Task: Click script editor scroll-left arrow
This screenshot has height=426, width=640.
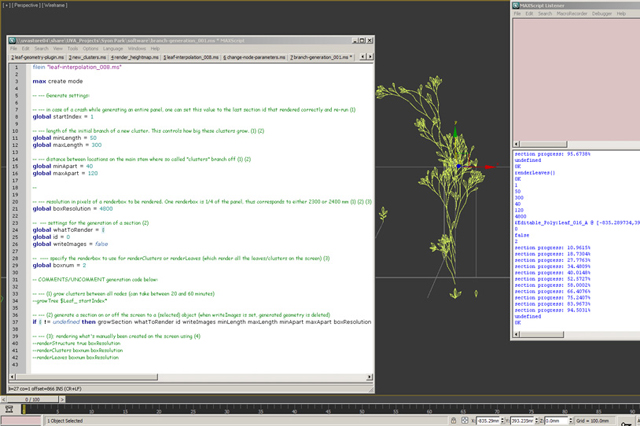Action: (12, 377)
